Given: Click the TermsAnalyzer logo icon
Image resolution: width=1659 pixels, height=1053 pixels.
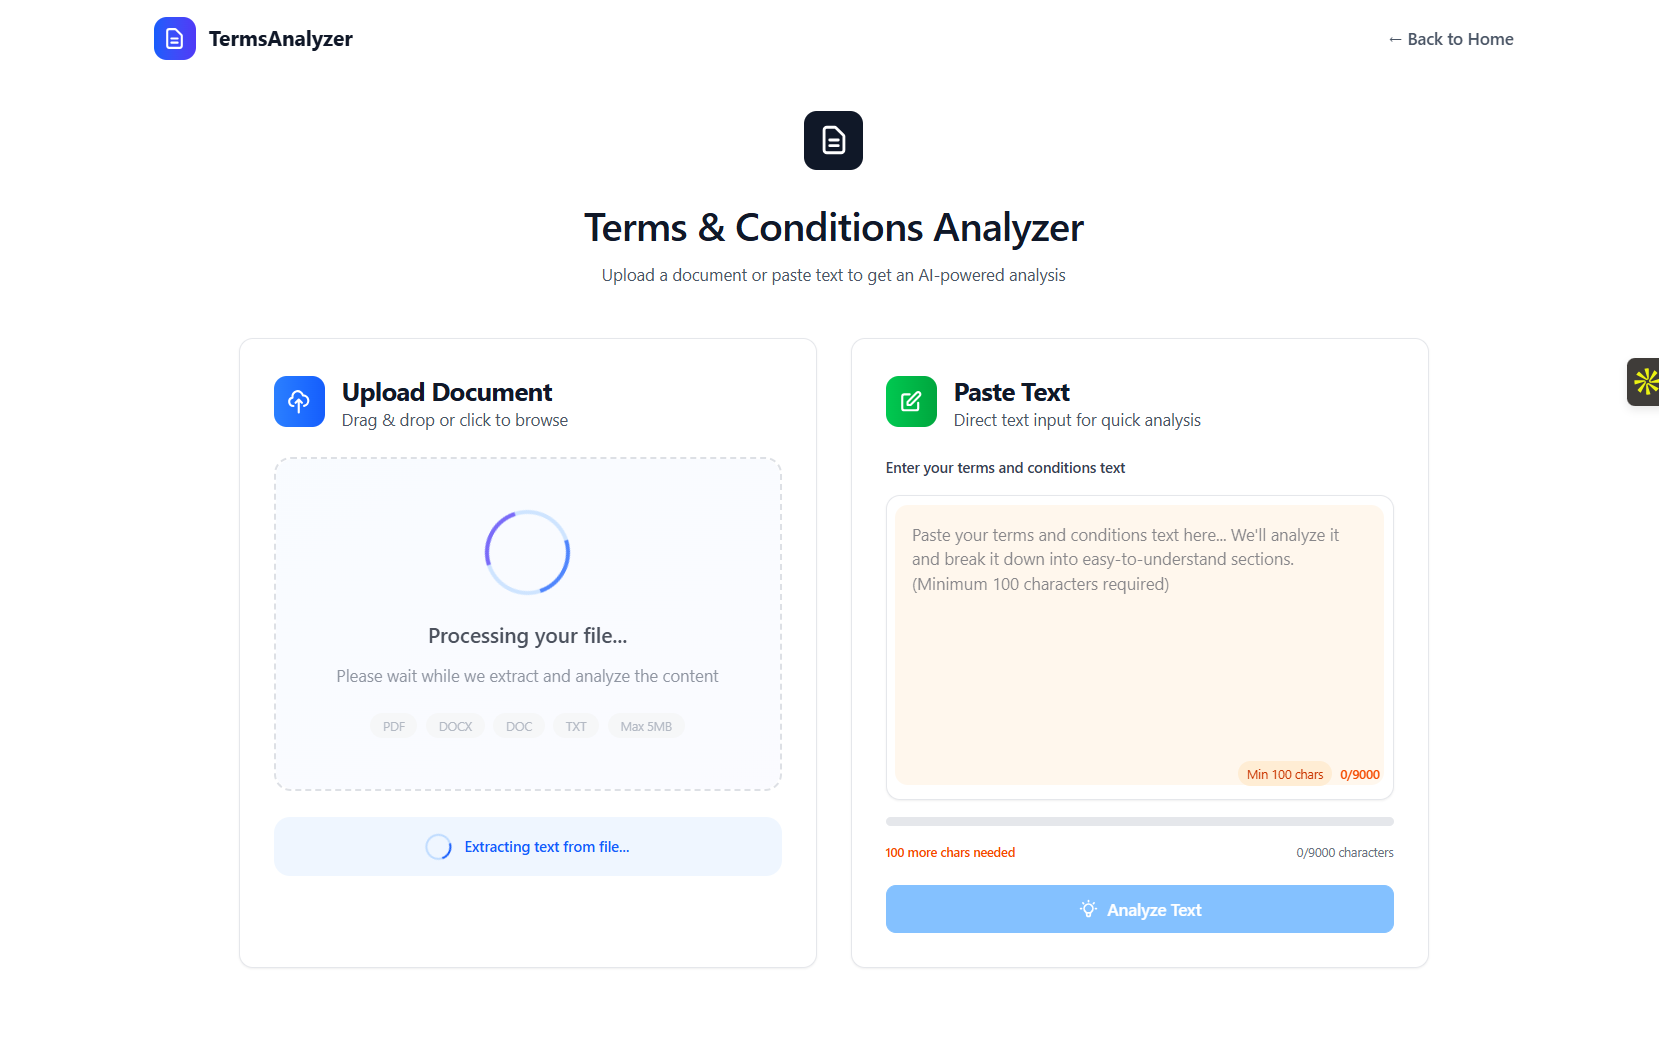Looking at the screenshot, I should tap(174, 39).
